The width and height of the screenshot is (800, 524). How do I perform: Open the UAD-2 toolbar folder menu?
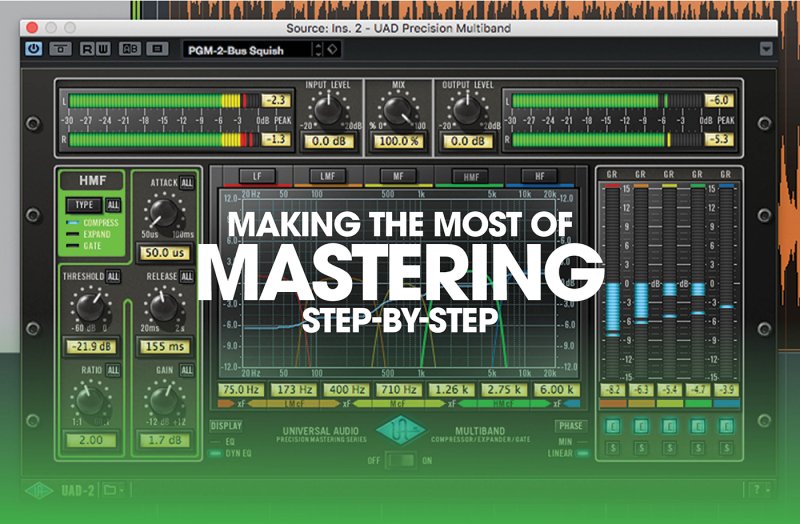click(114, 490)
